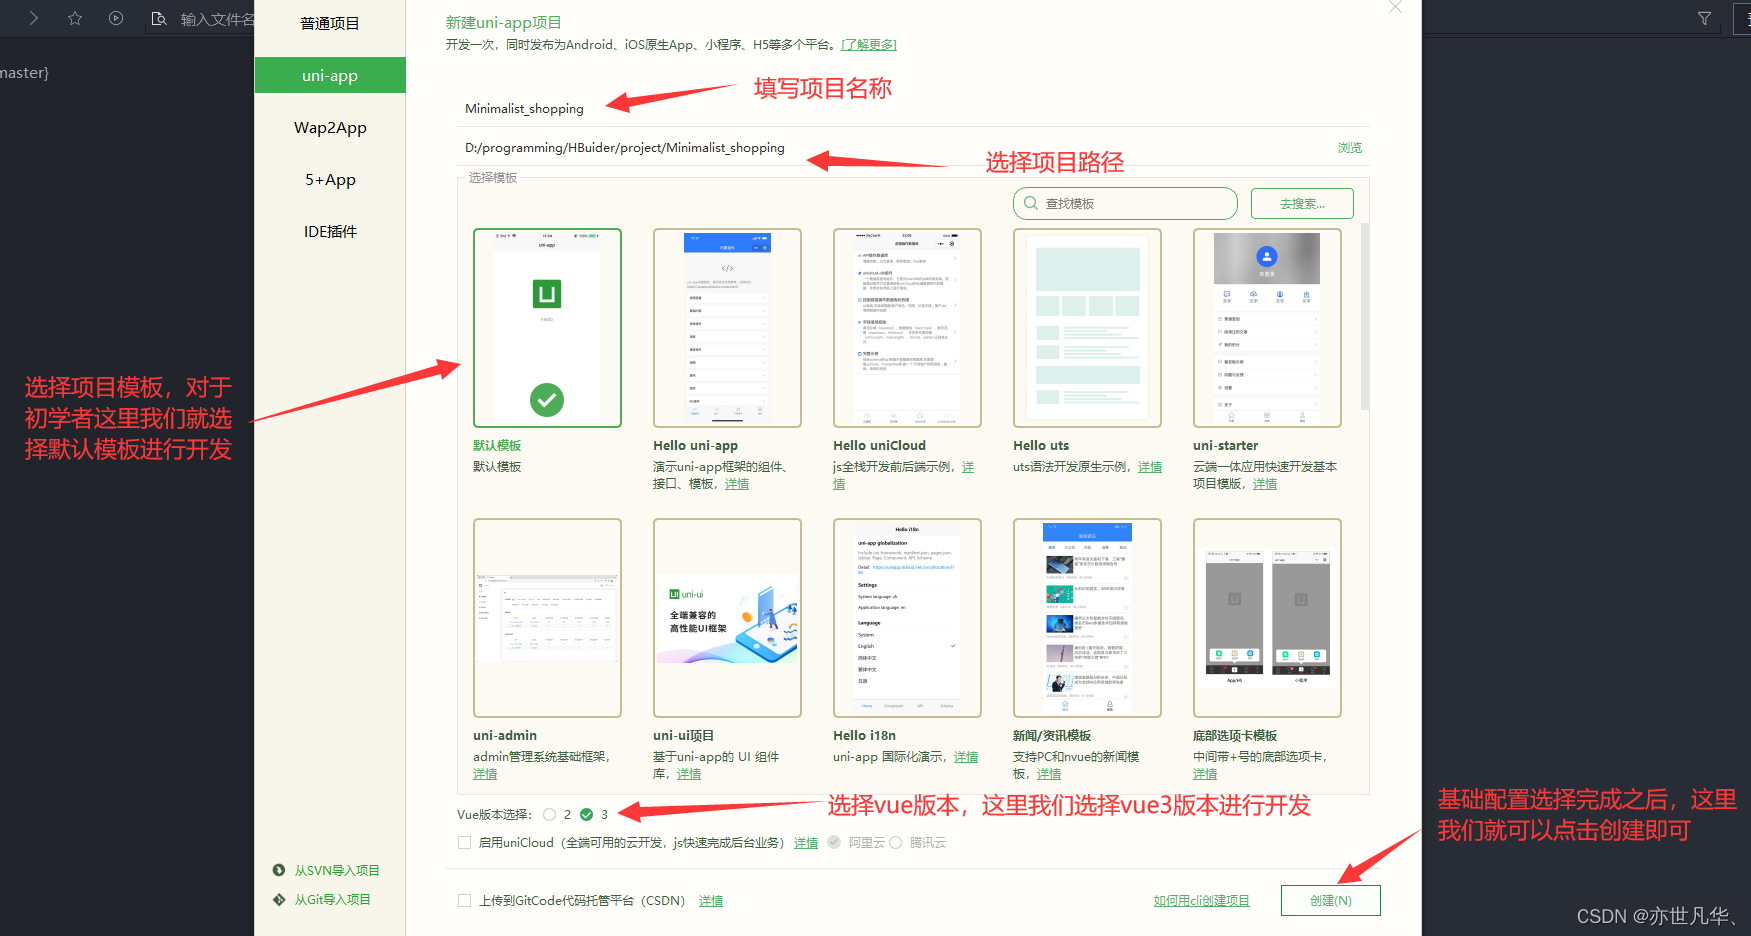Click the forward arrow in the editor toolbar
Image resolution: width=1751 pixels, height=936 pixels.
point(34,18)
